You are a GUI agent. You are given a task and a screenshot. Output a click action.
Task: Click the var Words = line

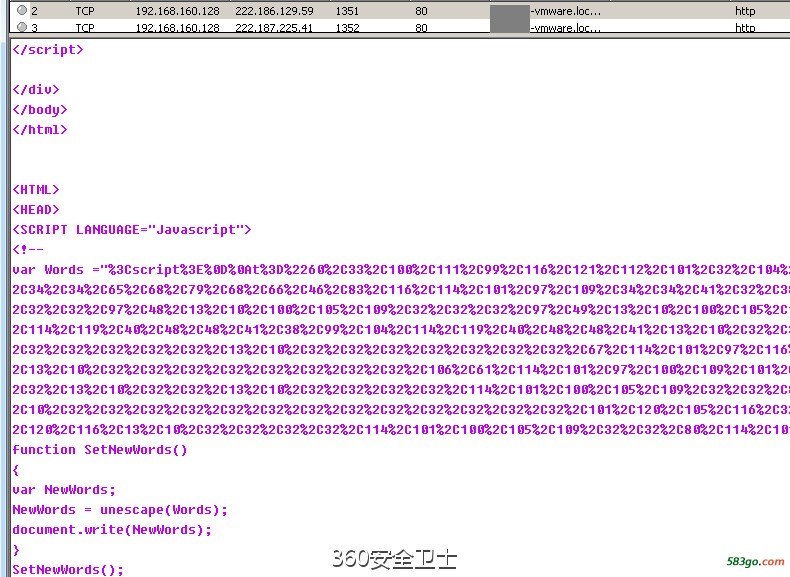click(x=401, y=270)
